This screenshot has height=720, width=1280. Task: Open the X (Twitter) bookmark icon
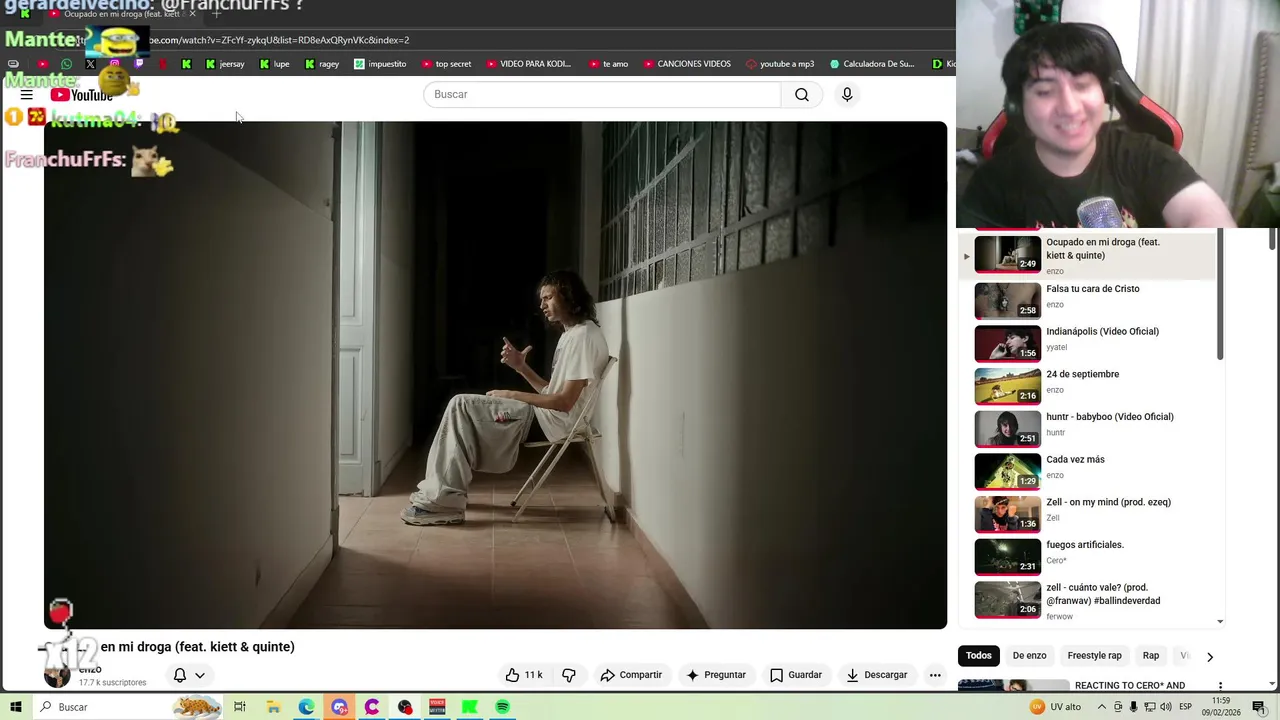point(90,64)
